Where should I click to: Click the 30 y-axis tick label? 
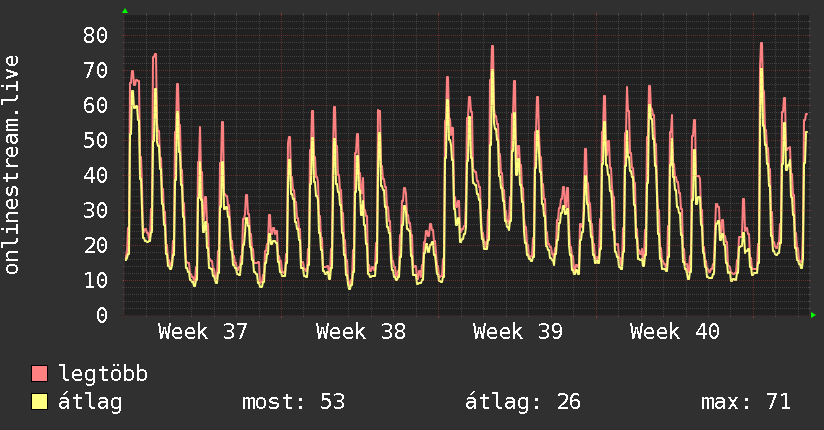[x=95, y=210]
